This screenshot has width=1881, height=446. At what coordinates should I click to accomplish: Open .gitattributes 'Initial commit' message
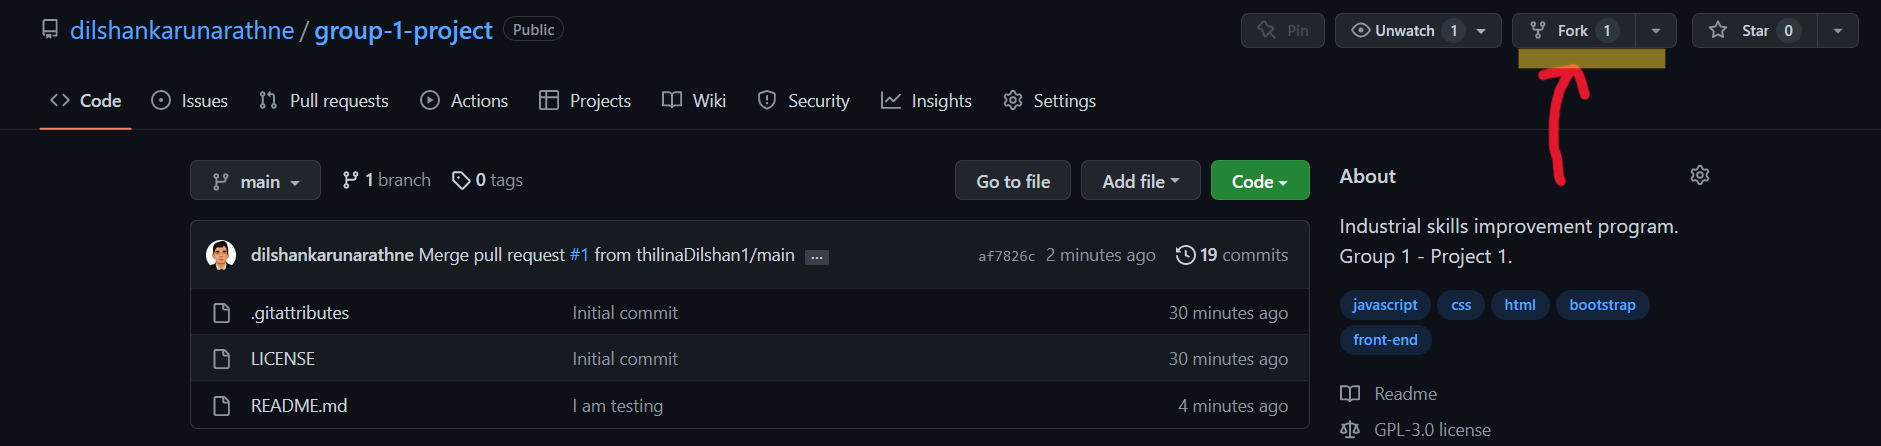625,312
